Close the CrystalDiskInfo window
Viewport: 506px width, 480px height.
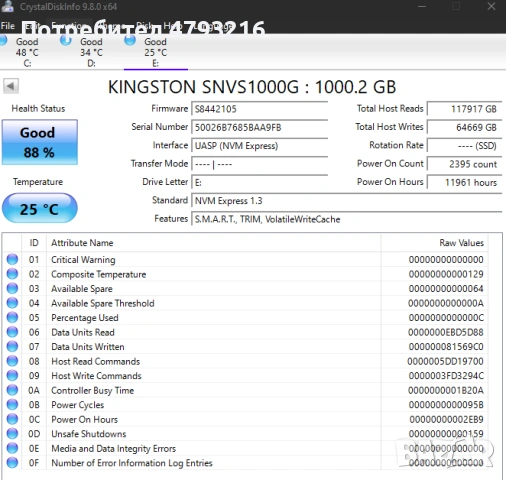point(491,6)
